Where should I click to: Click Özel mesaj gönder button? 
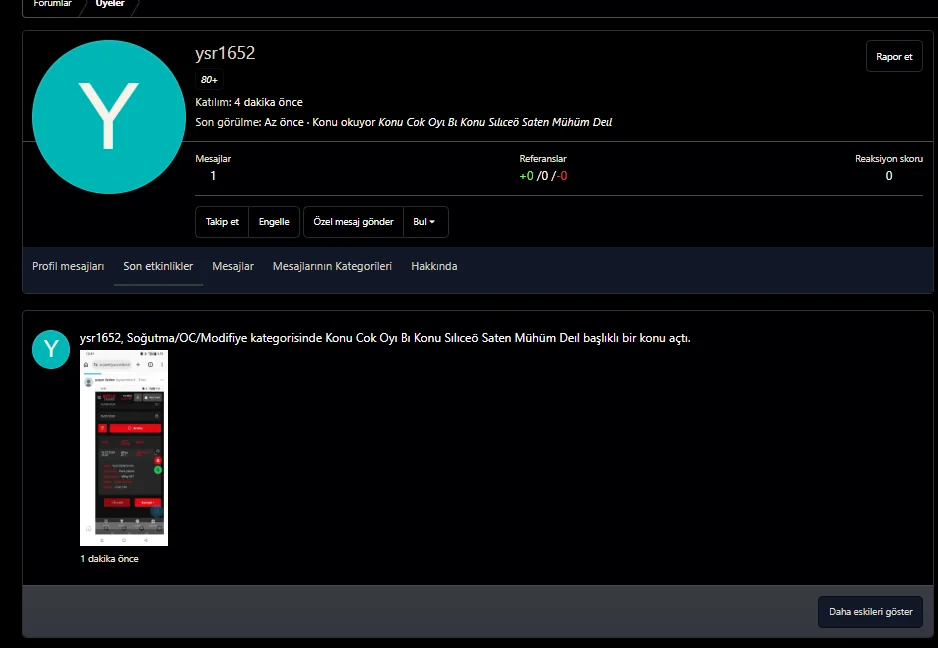click(x=354, y=222)
